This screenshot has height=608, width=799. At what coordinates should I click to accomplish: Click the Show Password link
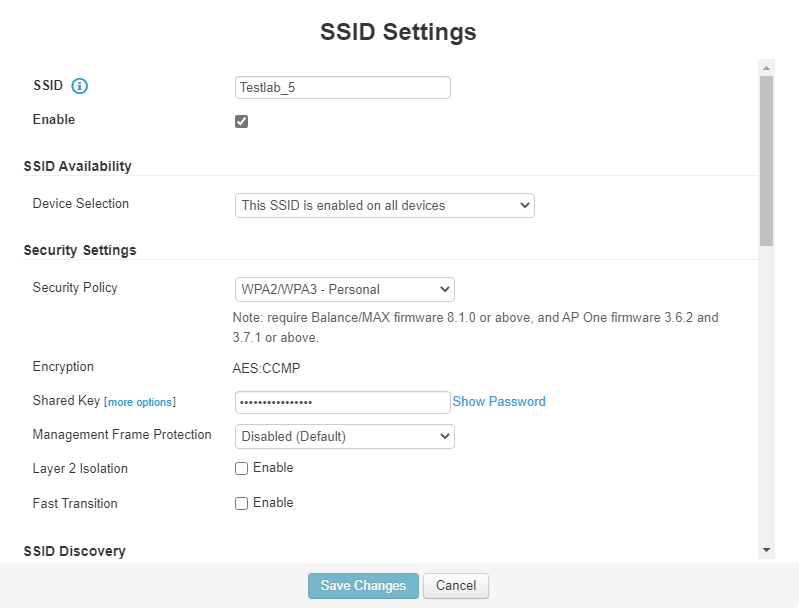click(499, 401)
